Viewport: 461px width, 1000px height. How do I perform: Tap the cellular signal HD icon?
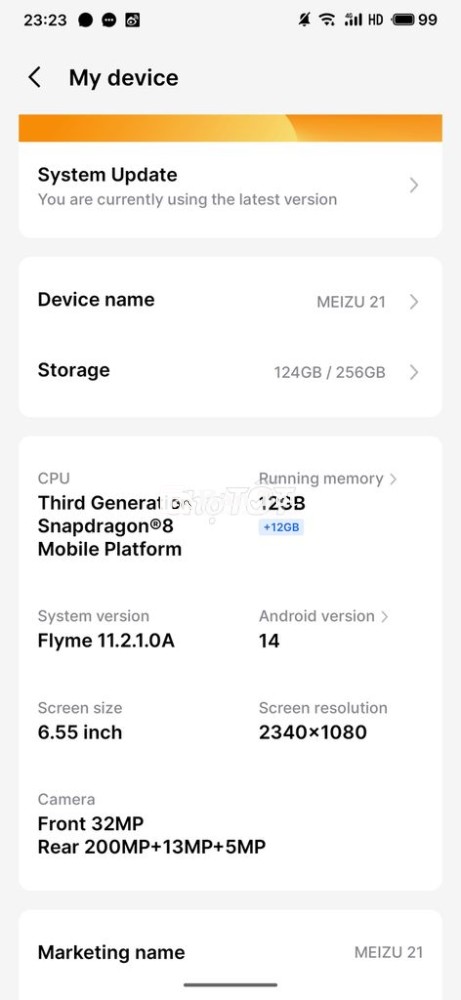[363, 20]
